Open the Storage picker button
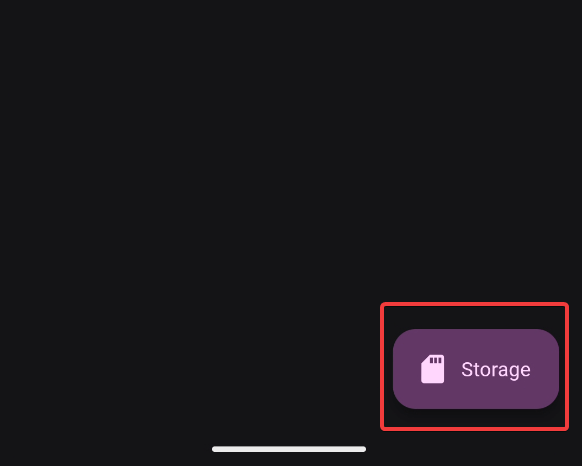This screenshot has height=466, width=582. (476, 369)
